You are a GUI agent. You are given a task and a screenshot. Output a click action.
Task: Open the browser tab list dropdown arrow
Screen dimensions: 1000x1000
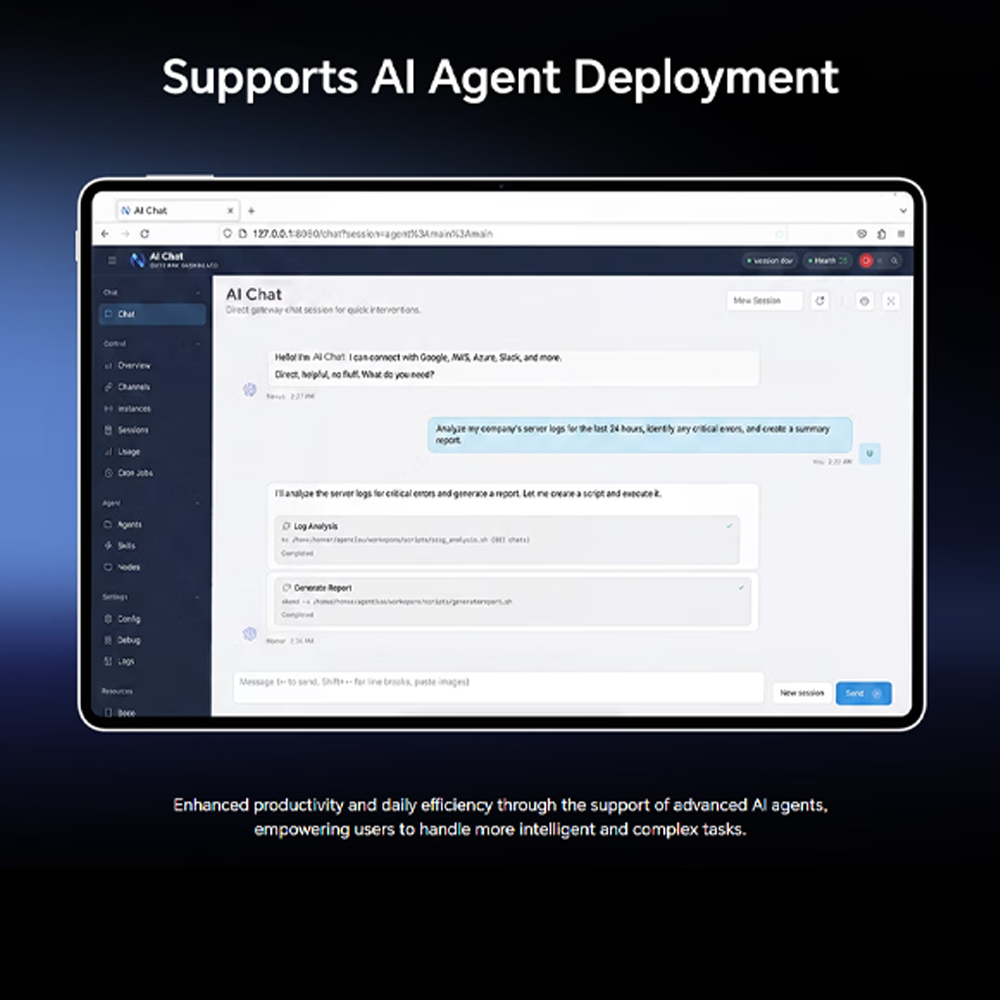click(x=903, y=210)
